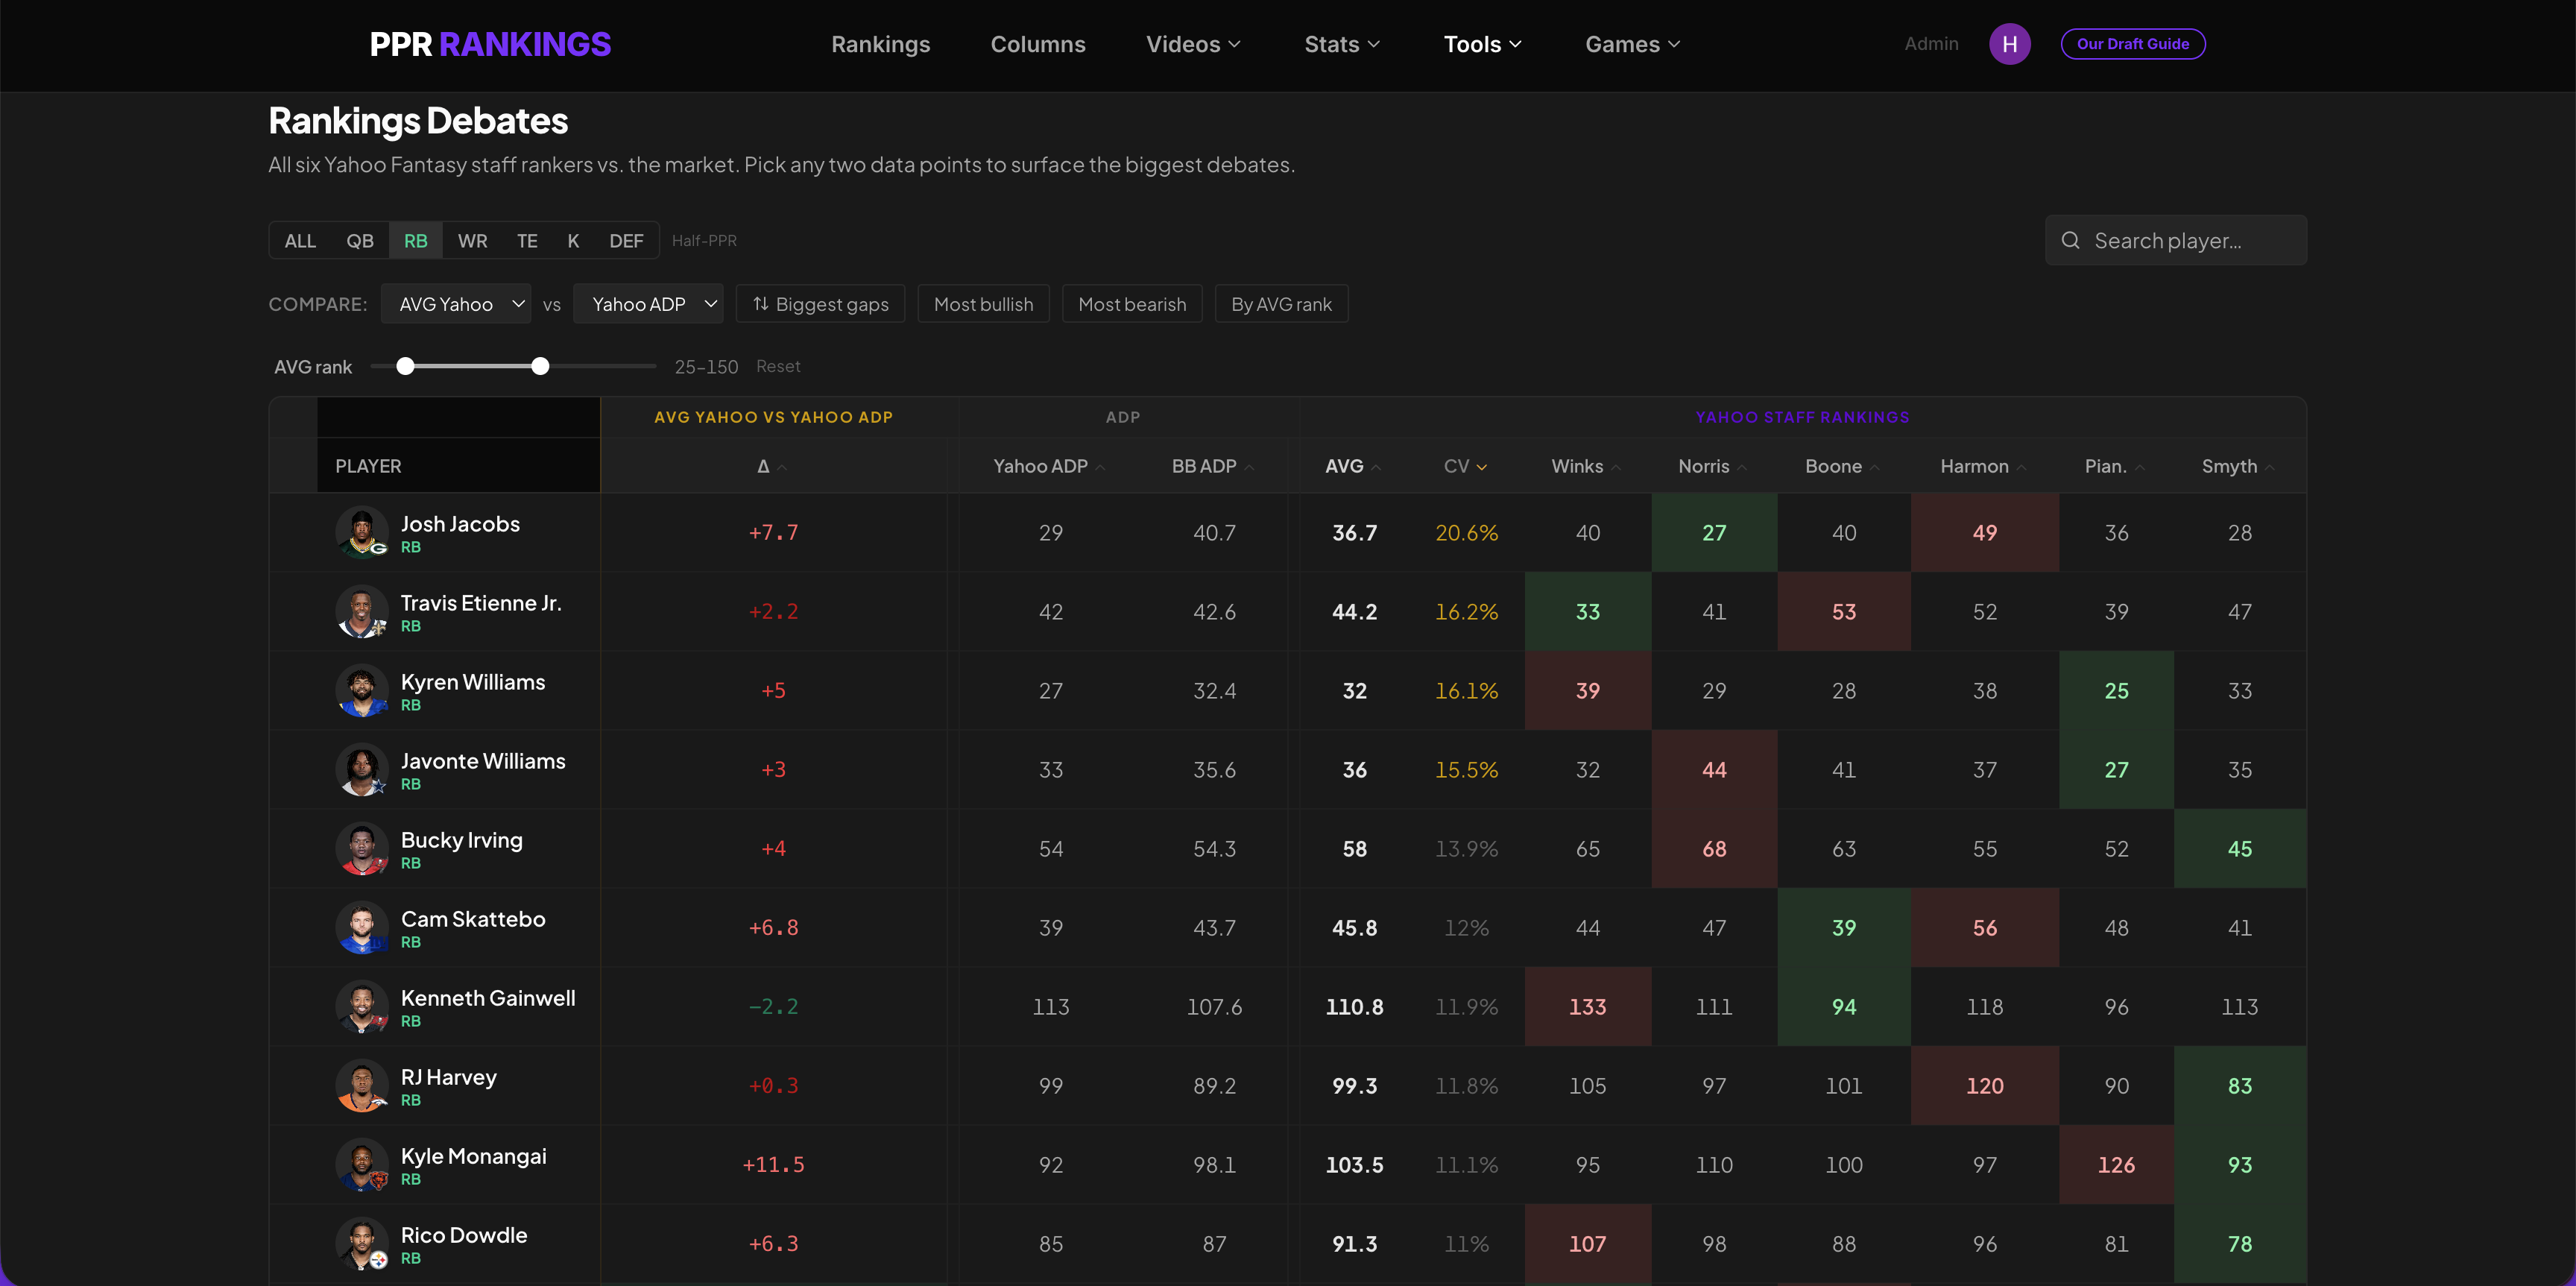This screenshot has width=2576, height=1286.
Task: Sort by the Harmon column
Action: point(1983,466)
